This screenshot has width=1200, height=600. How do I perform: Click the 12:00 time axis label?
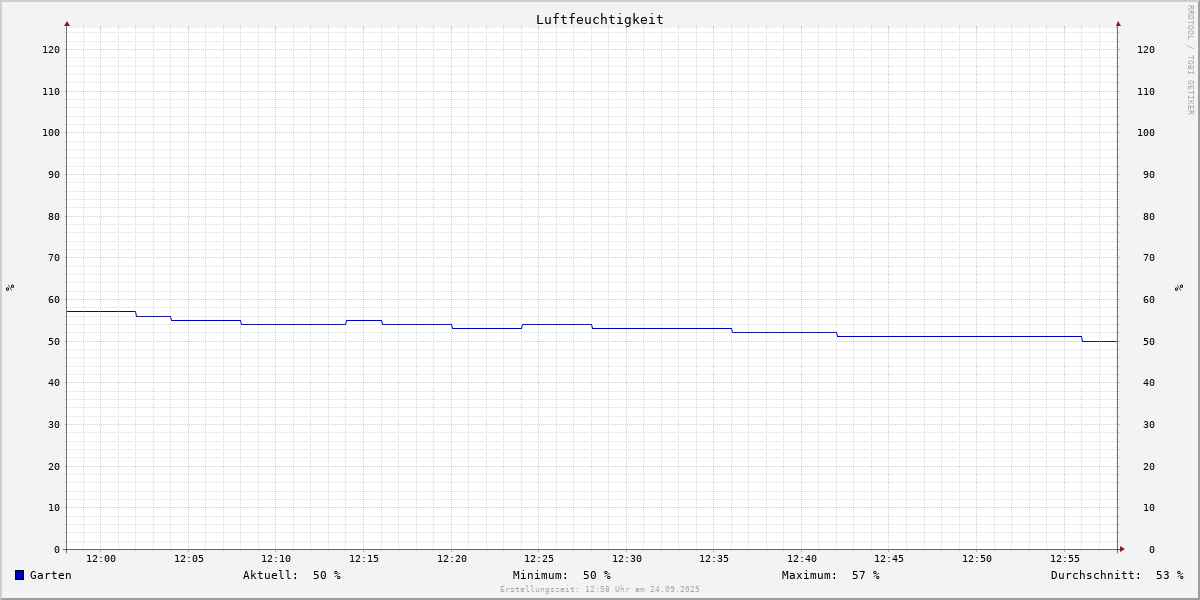(x=101, y=559)
